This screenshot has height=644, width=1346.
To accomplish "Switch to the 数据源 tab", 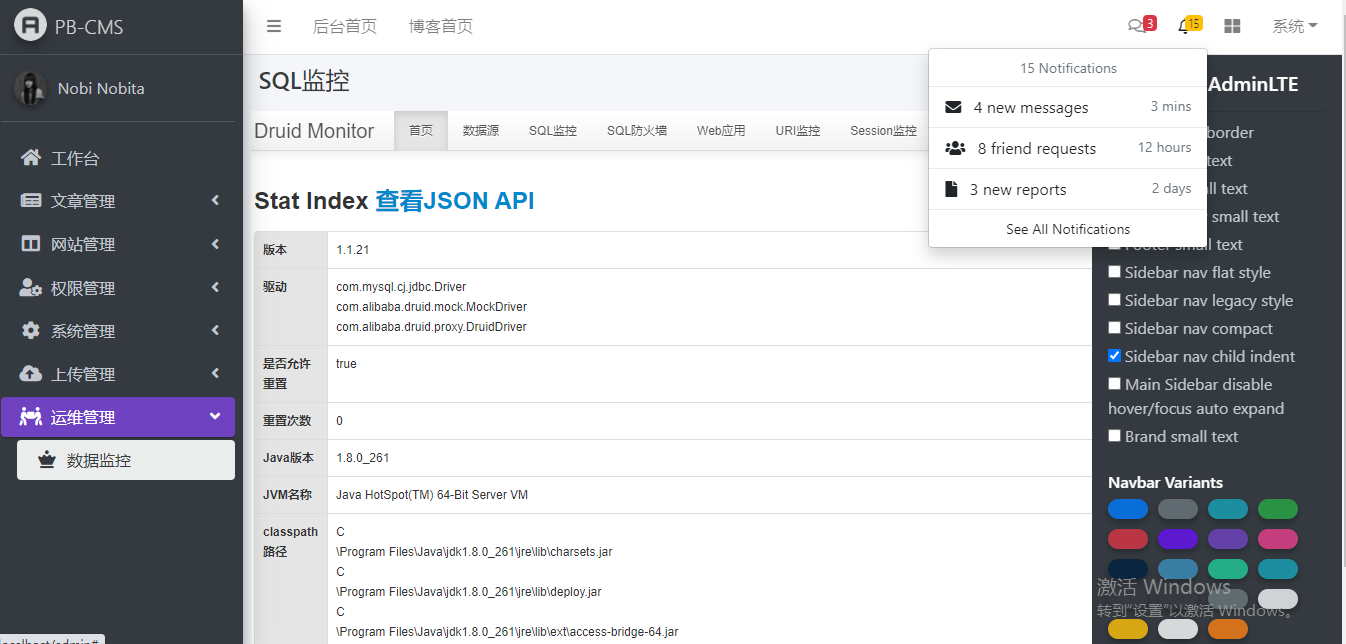I will pyautogui.click(x=481, y=131).
